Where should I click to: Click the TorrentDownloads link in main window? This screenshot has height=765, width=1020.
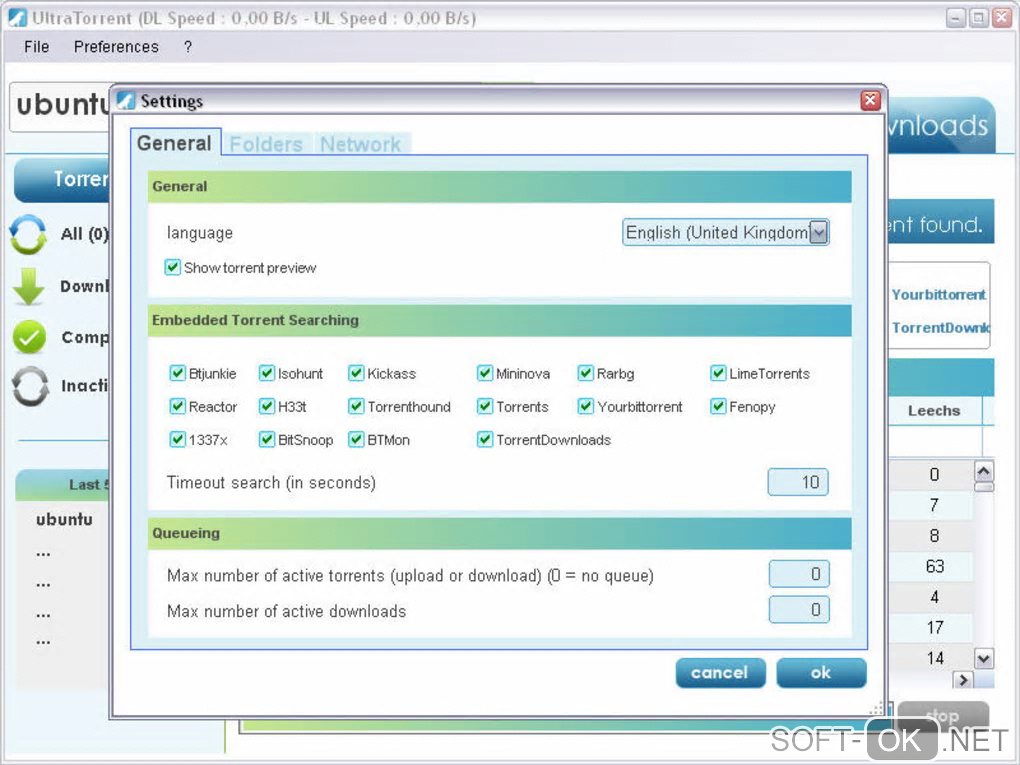(941, 328)
